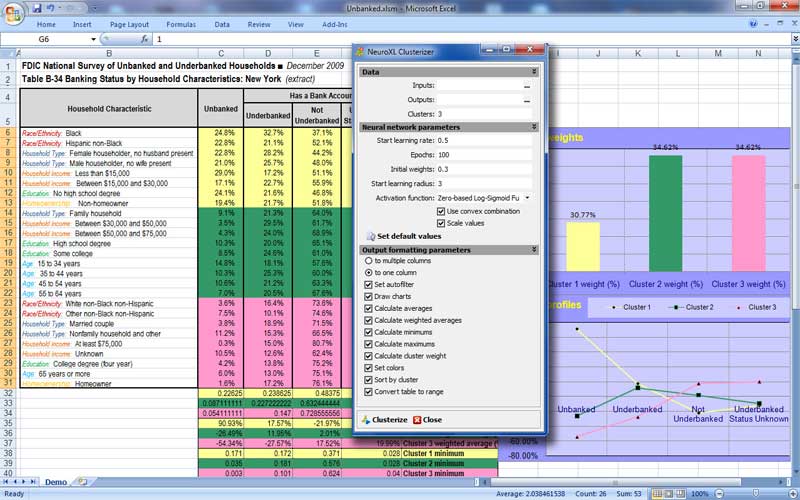
Task: Click the Insert Worksheet tab icon
Action: tap(82, 482)
